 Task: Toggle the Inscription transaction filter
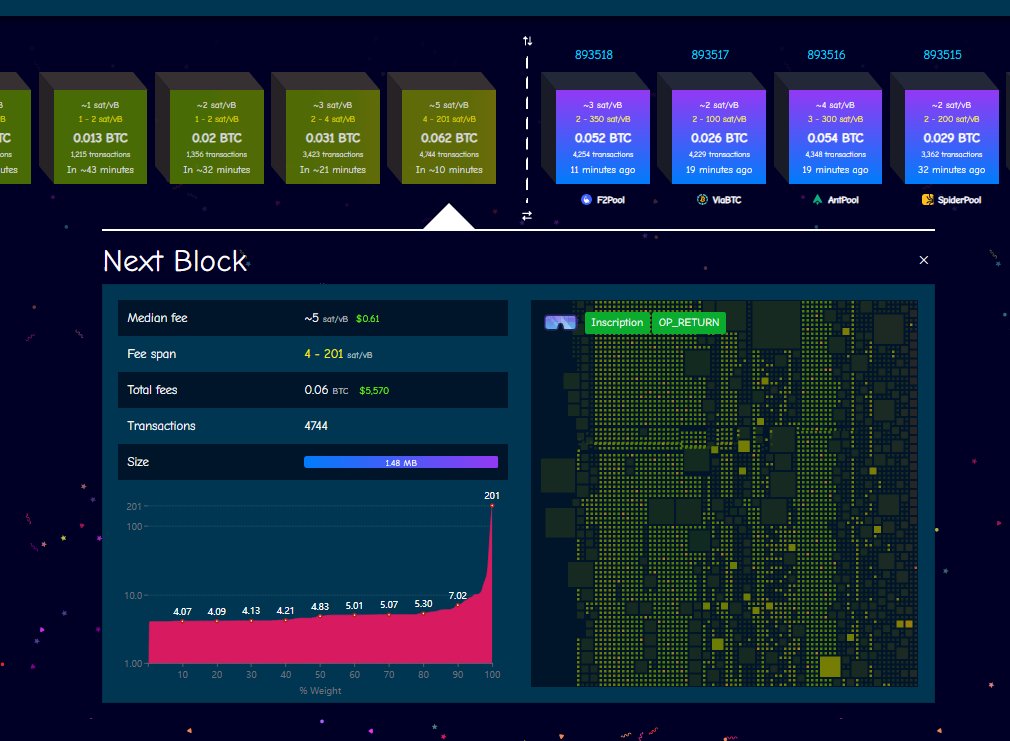click(x=617, y=322)
